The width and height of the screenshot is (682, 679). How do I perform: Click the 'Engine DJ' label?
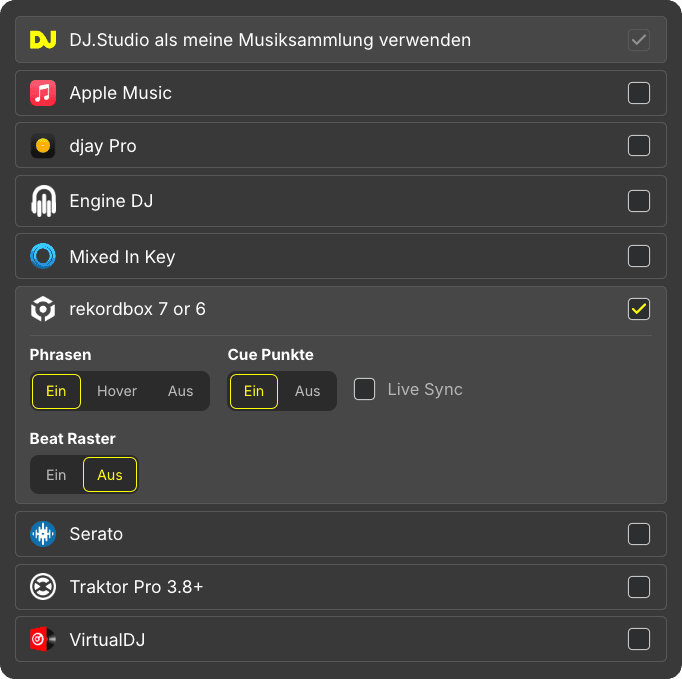111,201
